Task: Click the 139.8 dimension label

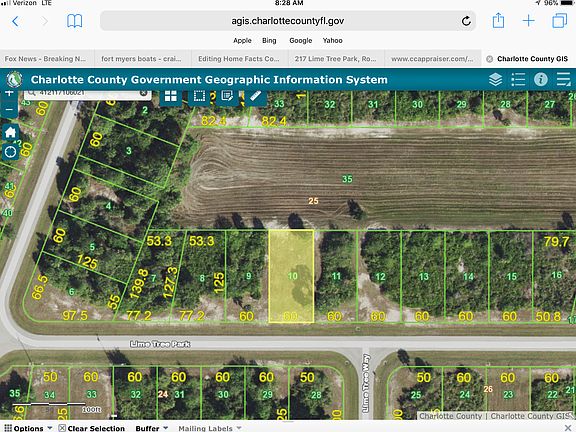Action: pos(138,284)
